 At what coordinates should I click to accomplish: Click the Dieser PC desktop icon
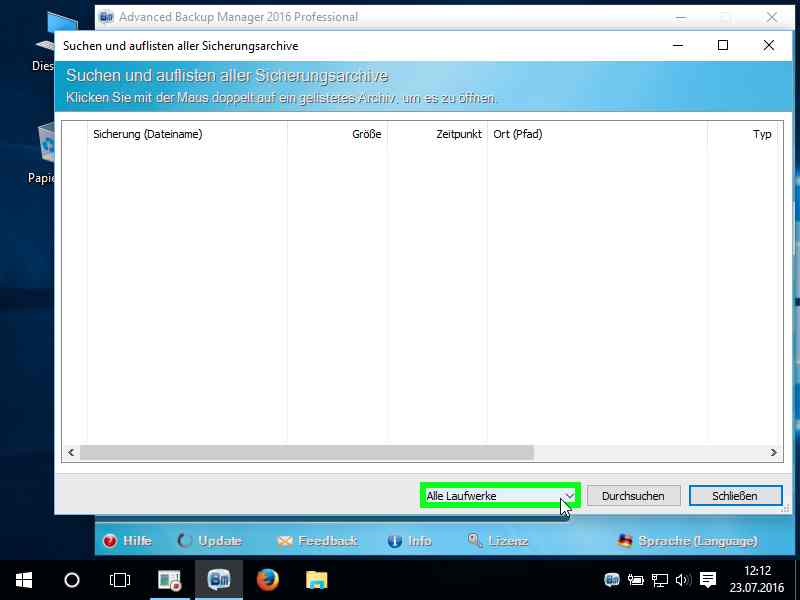click(x=45, y=42)
